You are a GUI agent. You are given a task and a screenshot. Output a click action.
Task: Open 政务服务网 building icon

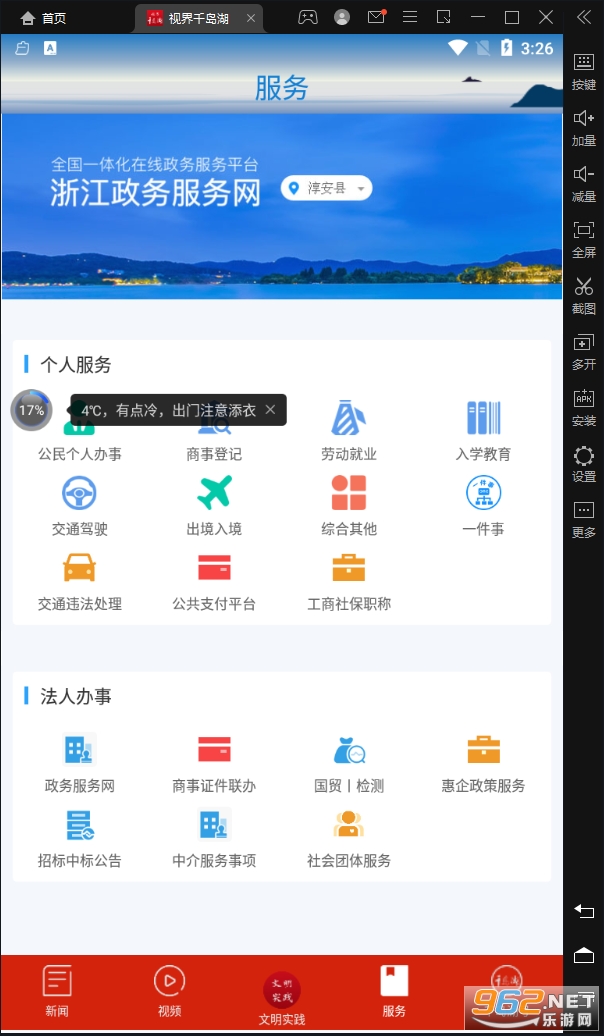pyautogui.click(x=79, y=749)
